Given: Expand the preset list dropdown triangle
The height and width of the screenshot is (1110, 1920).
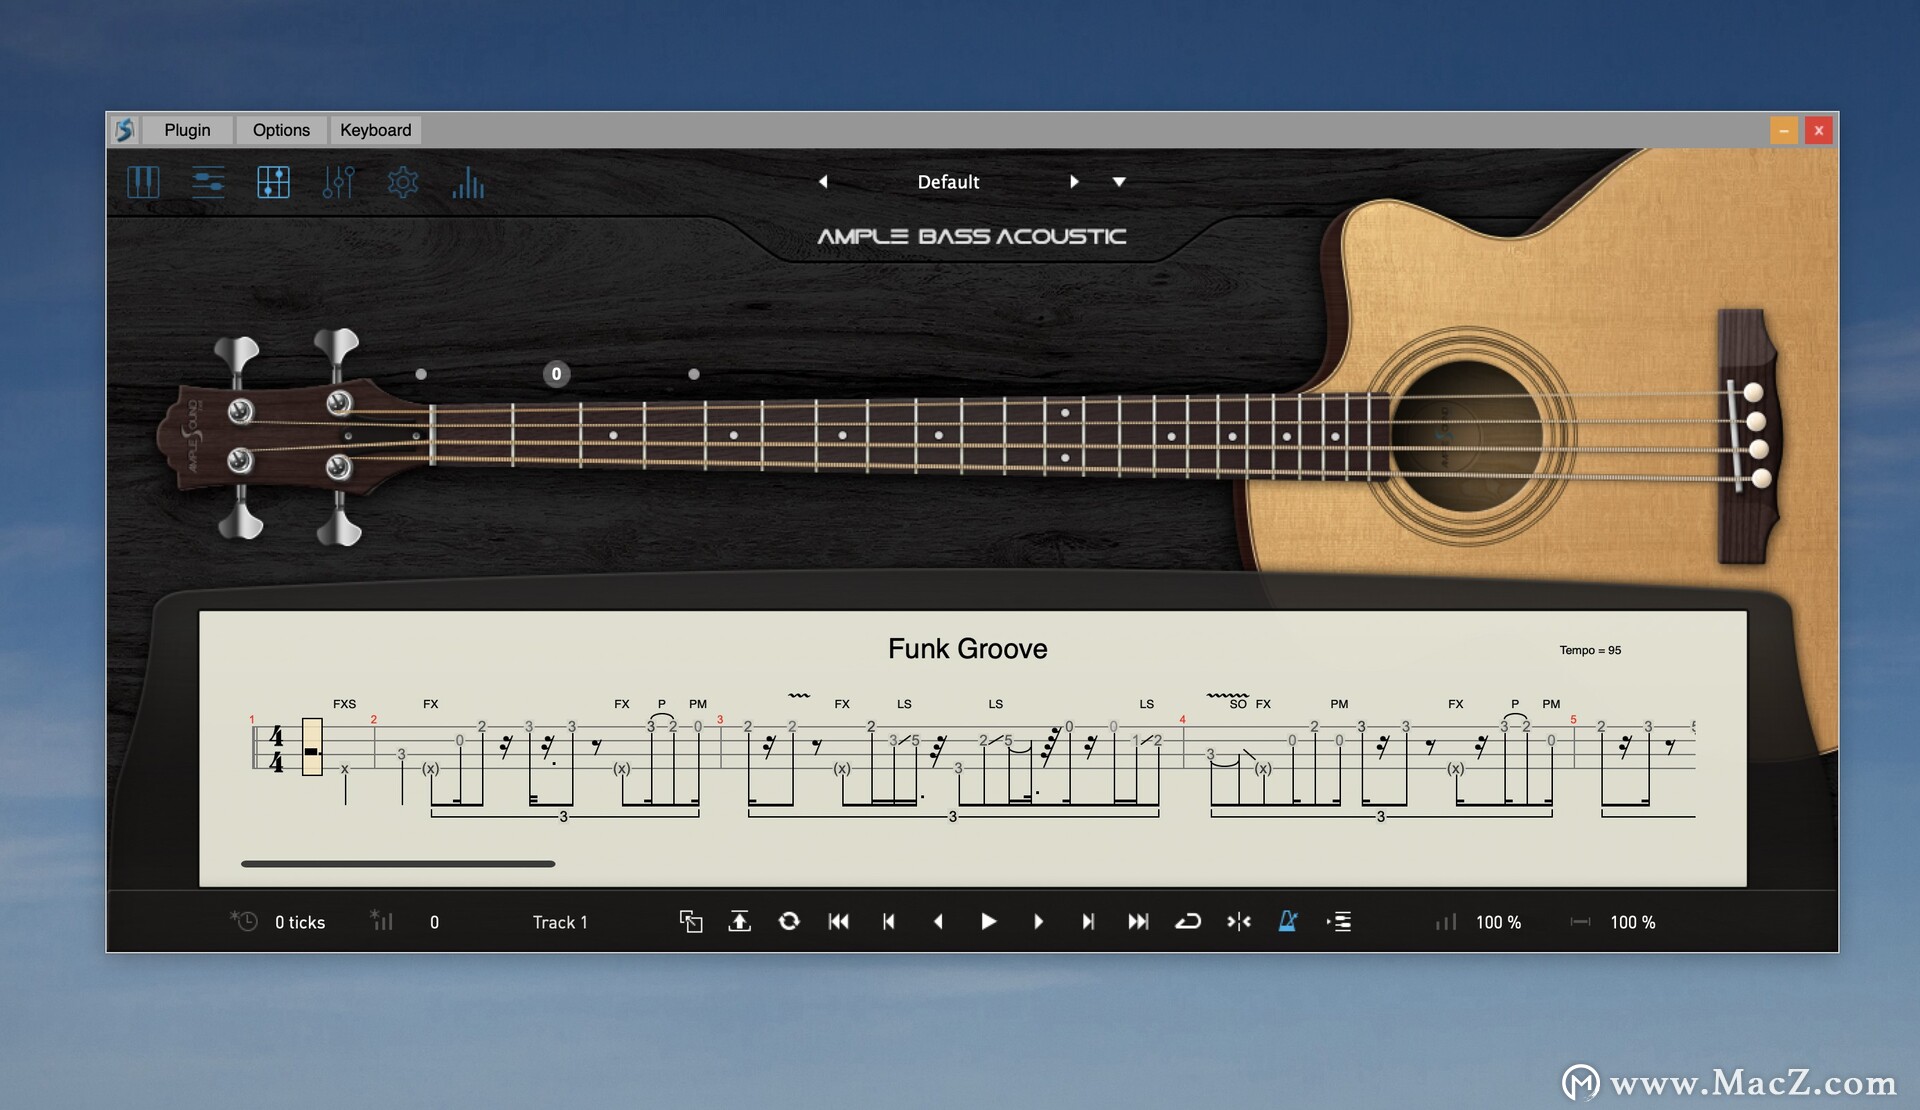Looking at the screenshot, I should pyautogui.click(x=1119, y=182).
